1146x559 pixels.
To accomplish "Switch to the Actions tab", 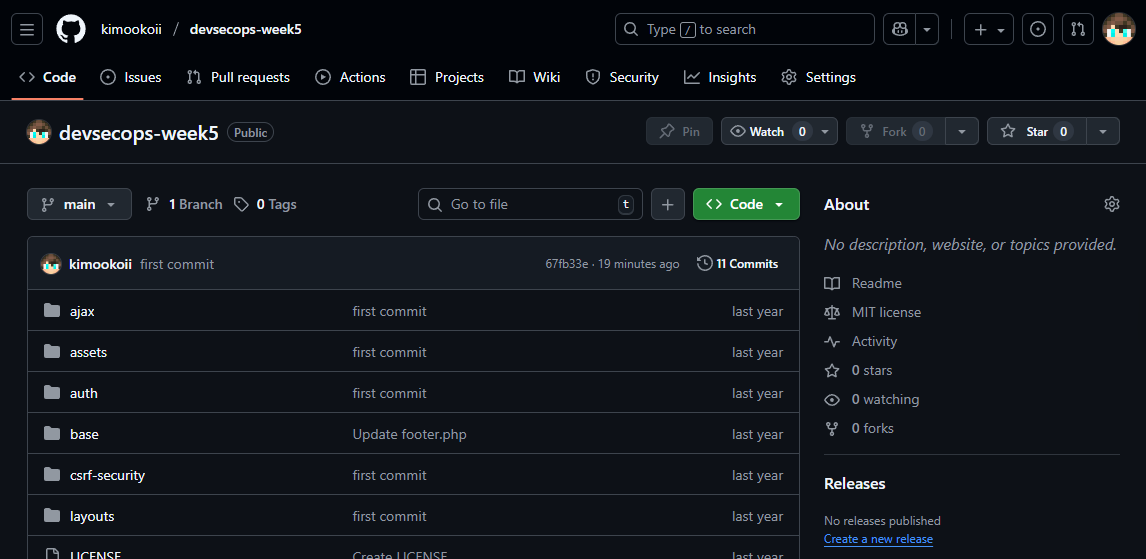I will [350, 77].
